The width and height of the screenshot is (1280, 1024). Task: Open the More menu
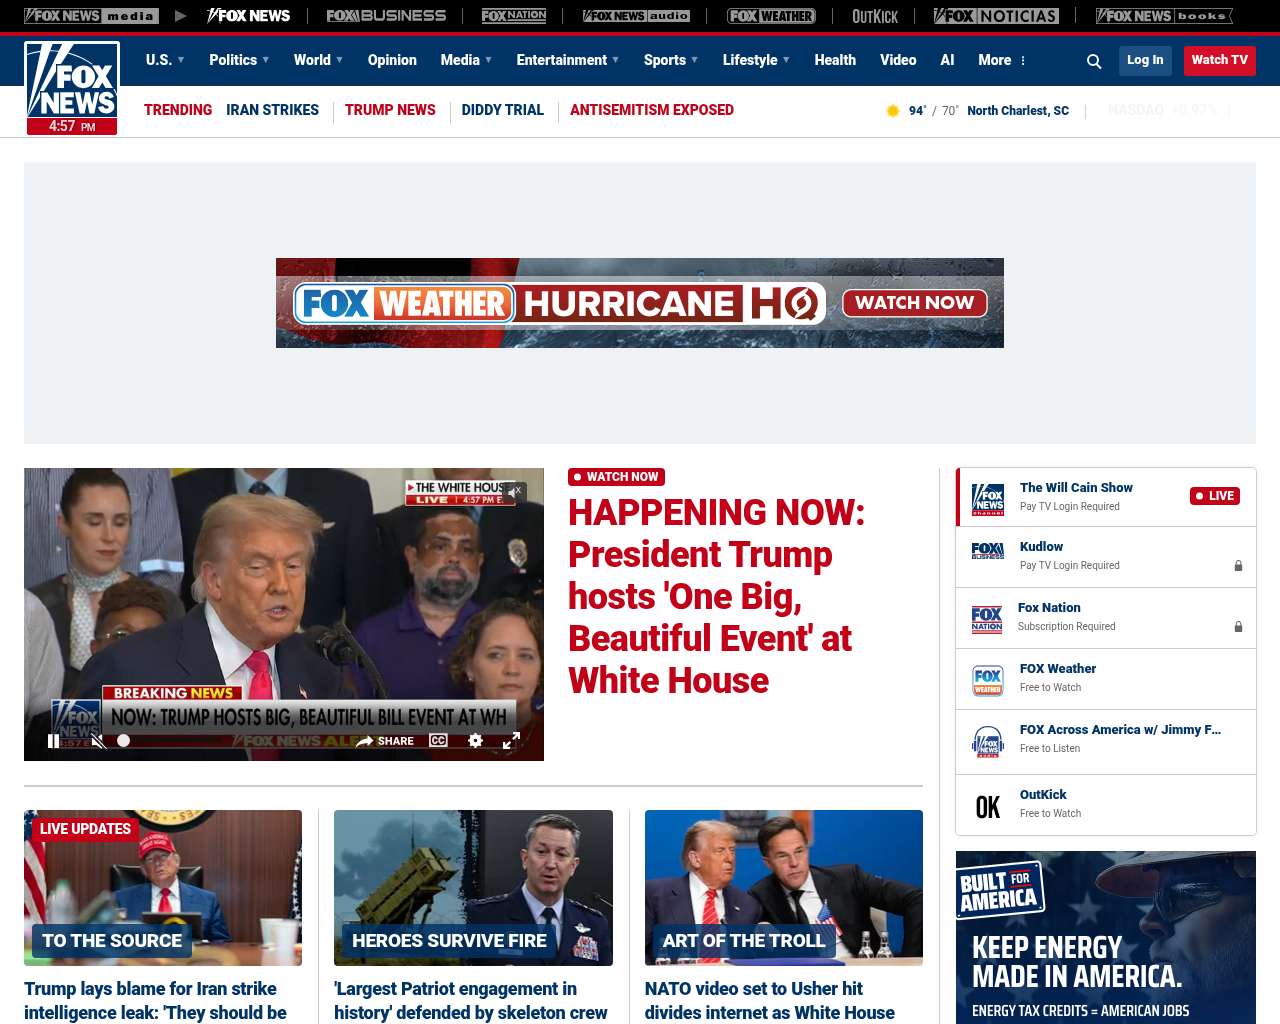click(x=1001, y=60)
